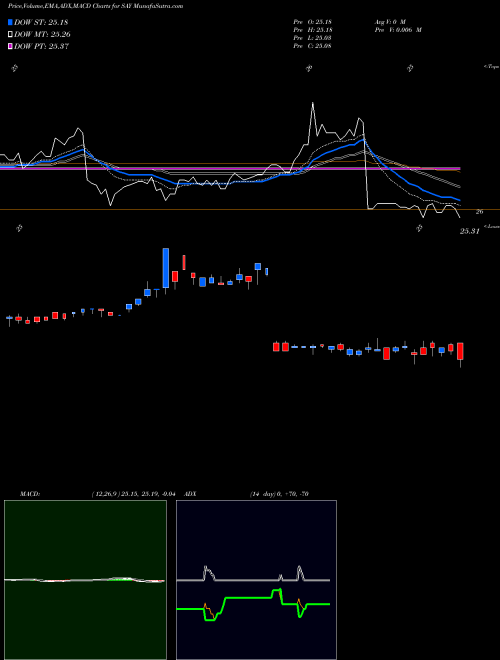Click the 'Pre O:' open price value
500x660 pixels.
click(x=313, y=22)
